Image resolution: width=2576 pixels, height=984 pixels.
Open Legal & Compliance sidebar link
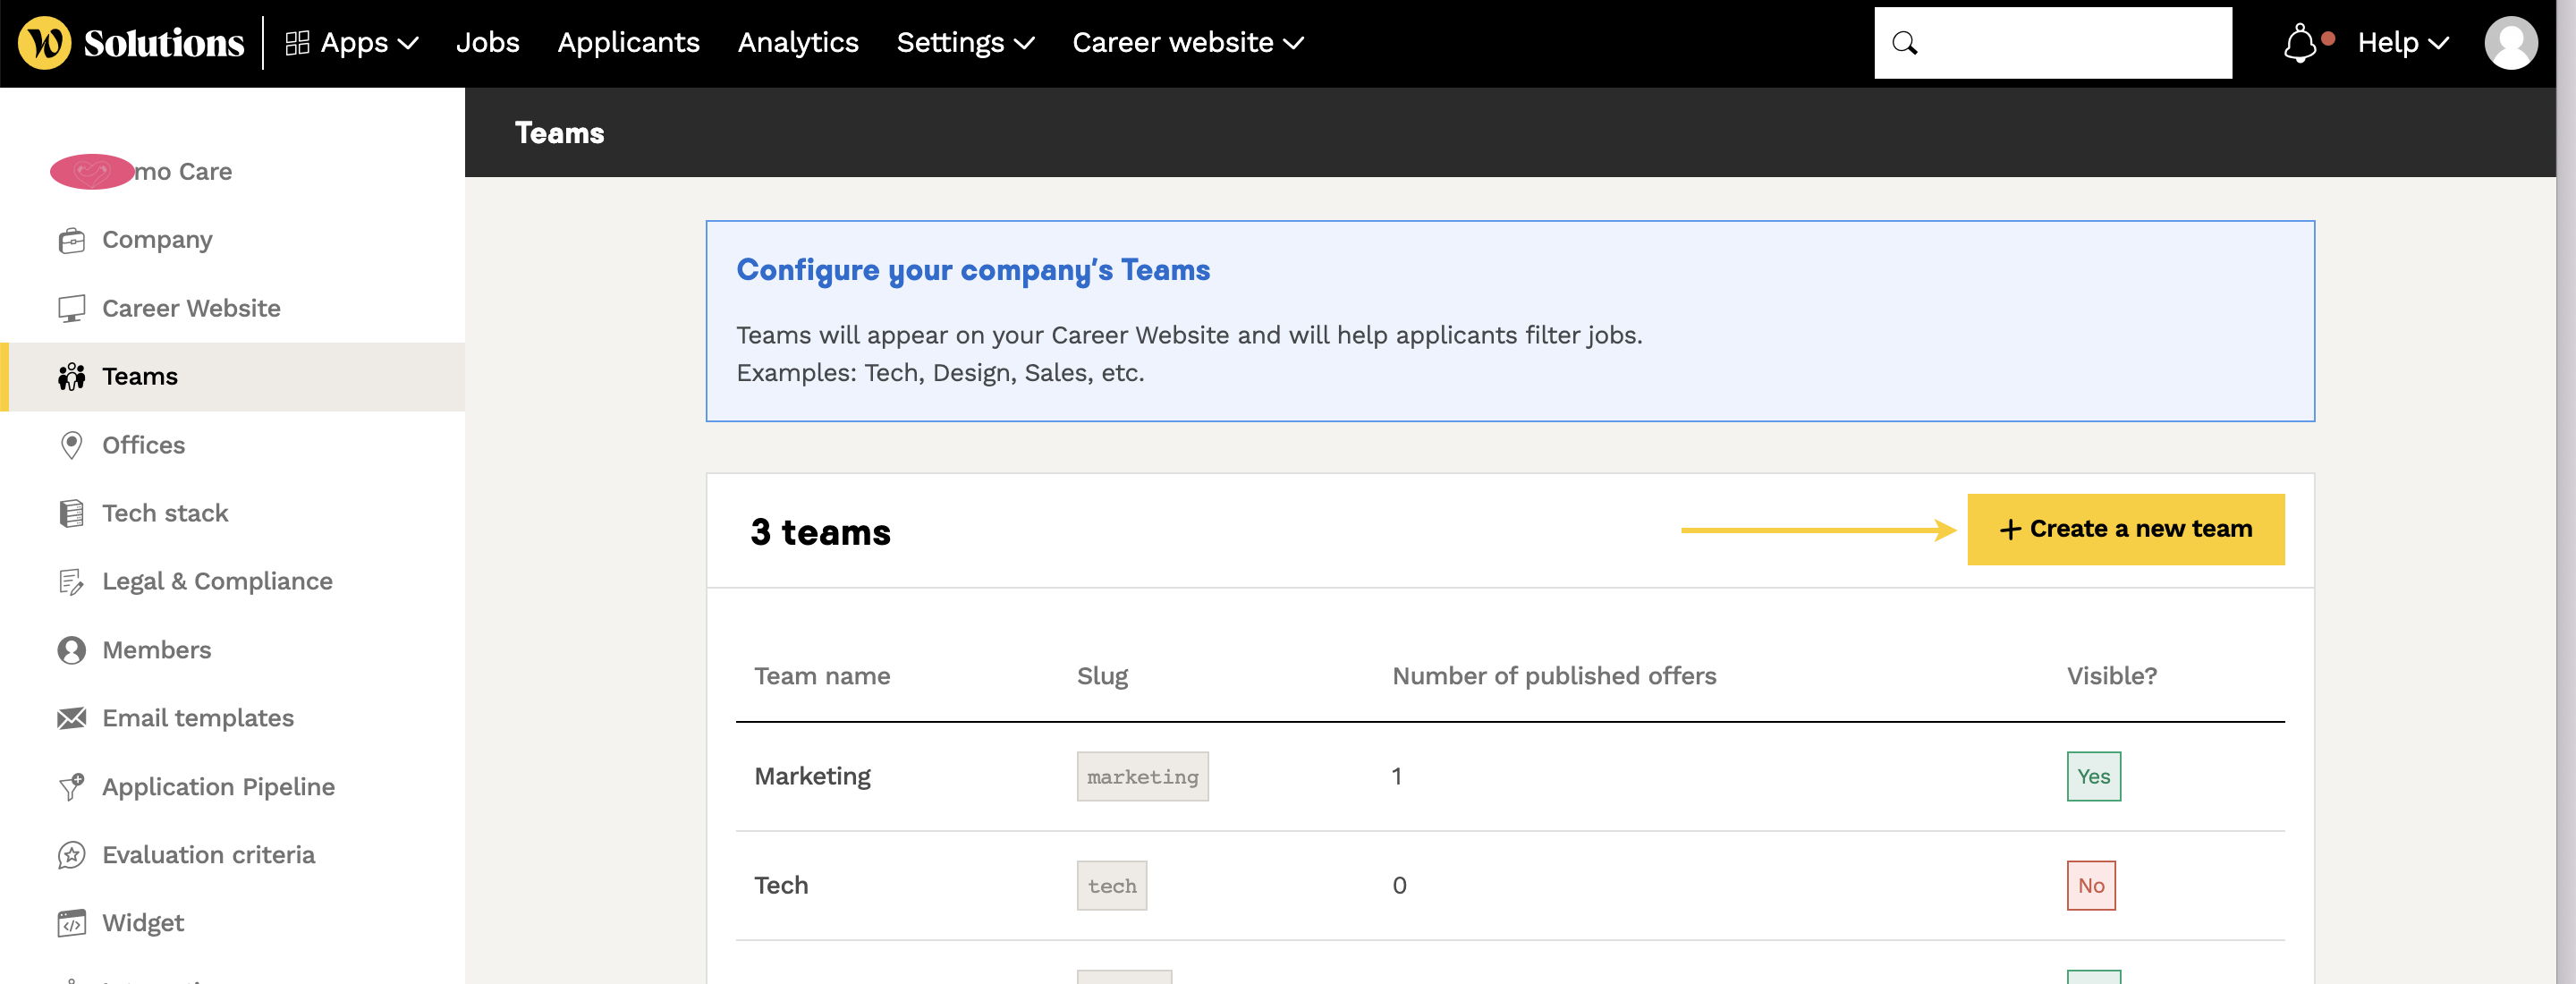point(217,582)
